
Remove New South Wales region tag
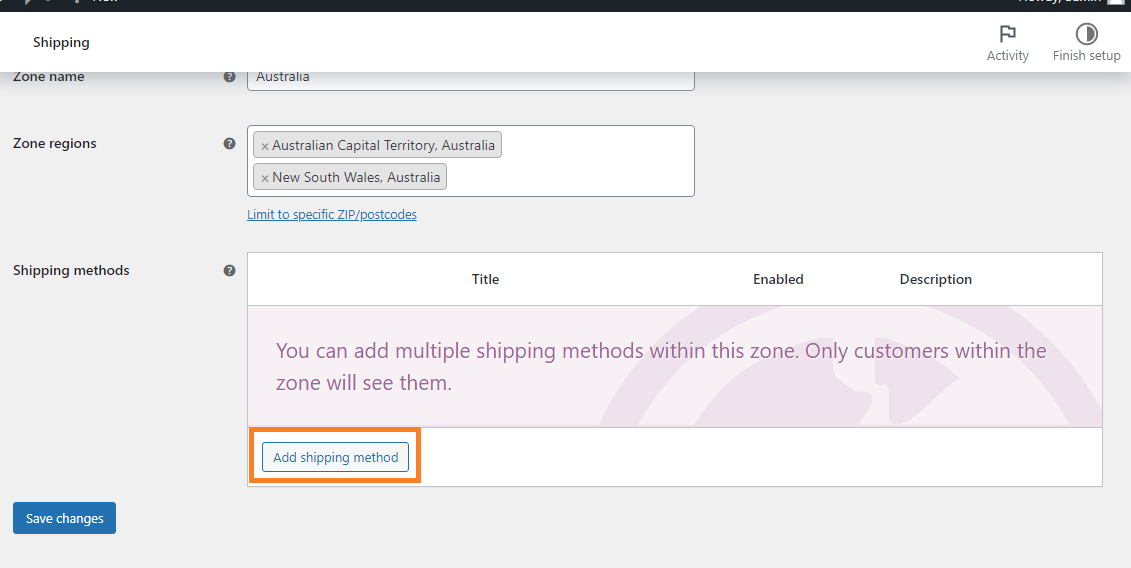point(265,178)
